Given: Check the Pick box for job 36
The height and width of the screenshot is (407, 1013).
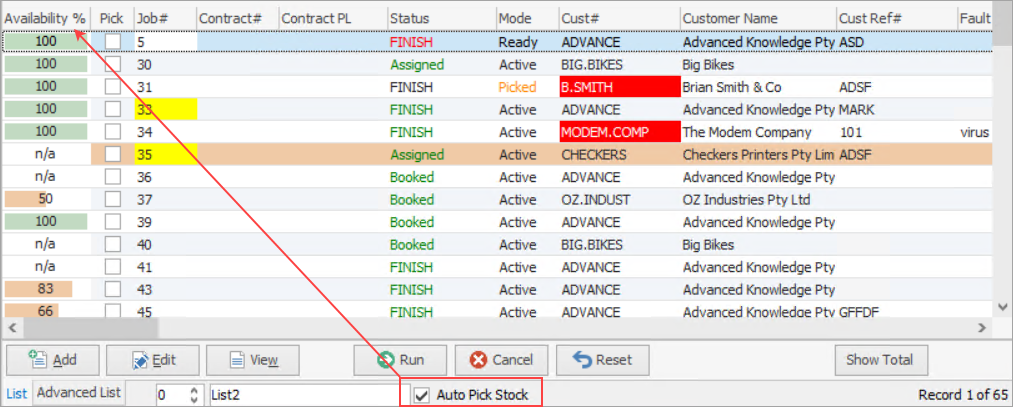Looking at the screenshot, I should tap(113, 177).
